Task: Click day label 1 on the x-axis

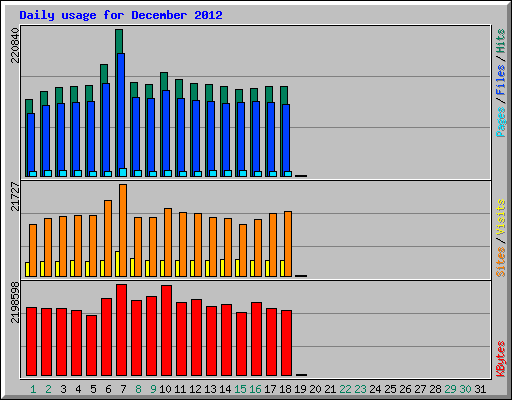Action: (x=33, y=389)
